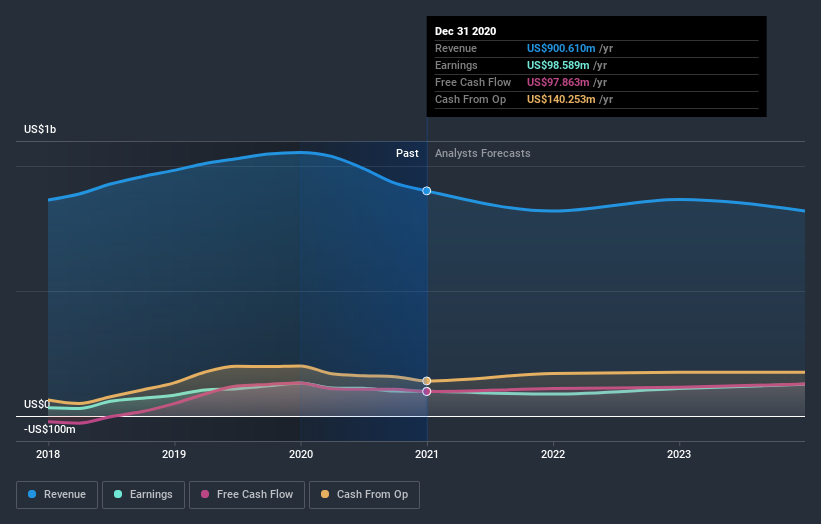Toggle the Cash From Op legend button
The height and width of the screenshot is (524, 821).
point(364,495)
